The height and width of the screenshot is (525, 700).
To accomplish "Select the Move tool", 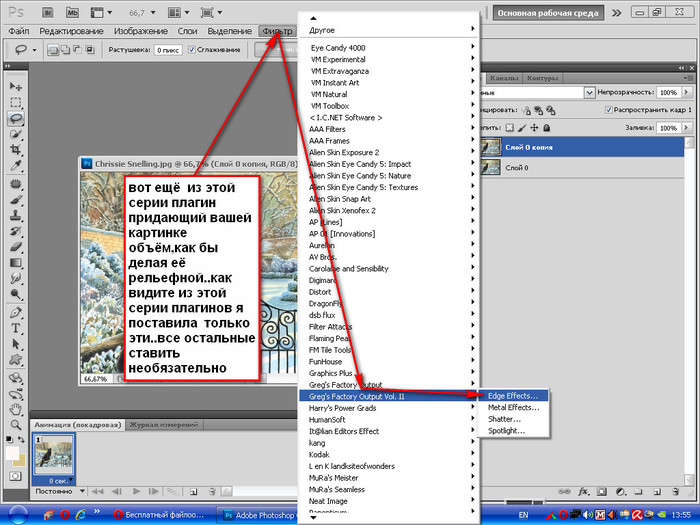I will [x=16, y=86].
